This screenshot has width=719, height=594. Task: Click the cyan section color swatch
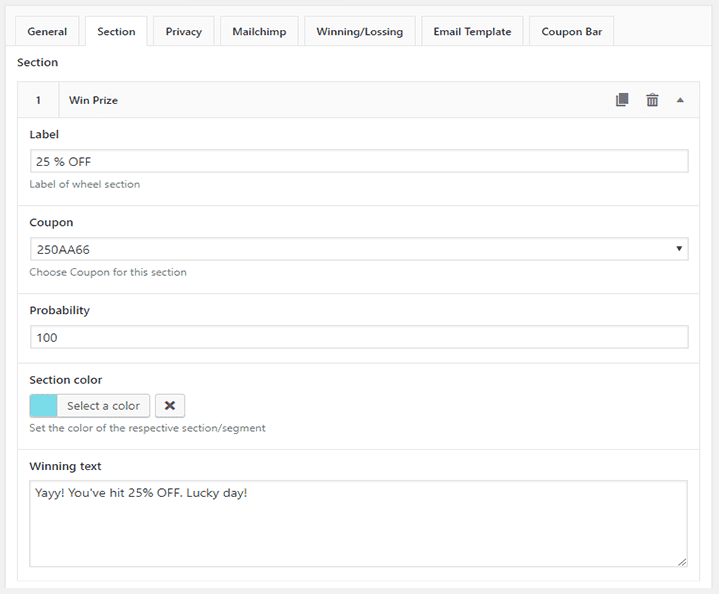pos(44,405)
